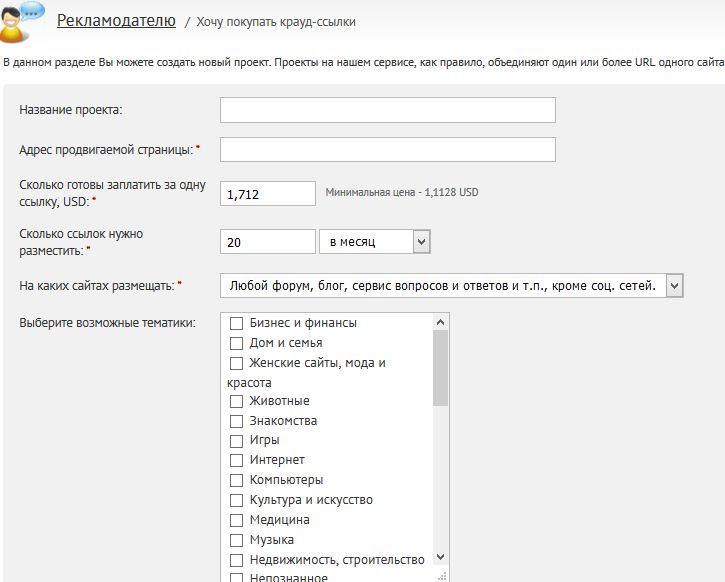
Task: Open the Рекламодателю link
Action: pos(116,20)
